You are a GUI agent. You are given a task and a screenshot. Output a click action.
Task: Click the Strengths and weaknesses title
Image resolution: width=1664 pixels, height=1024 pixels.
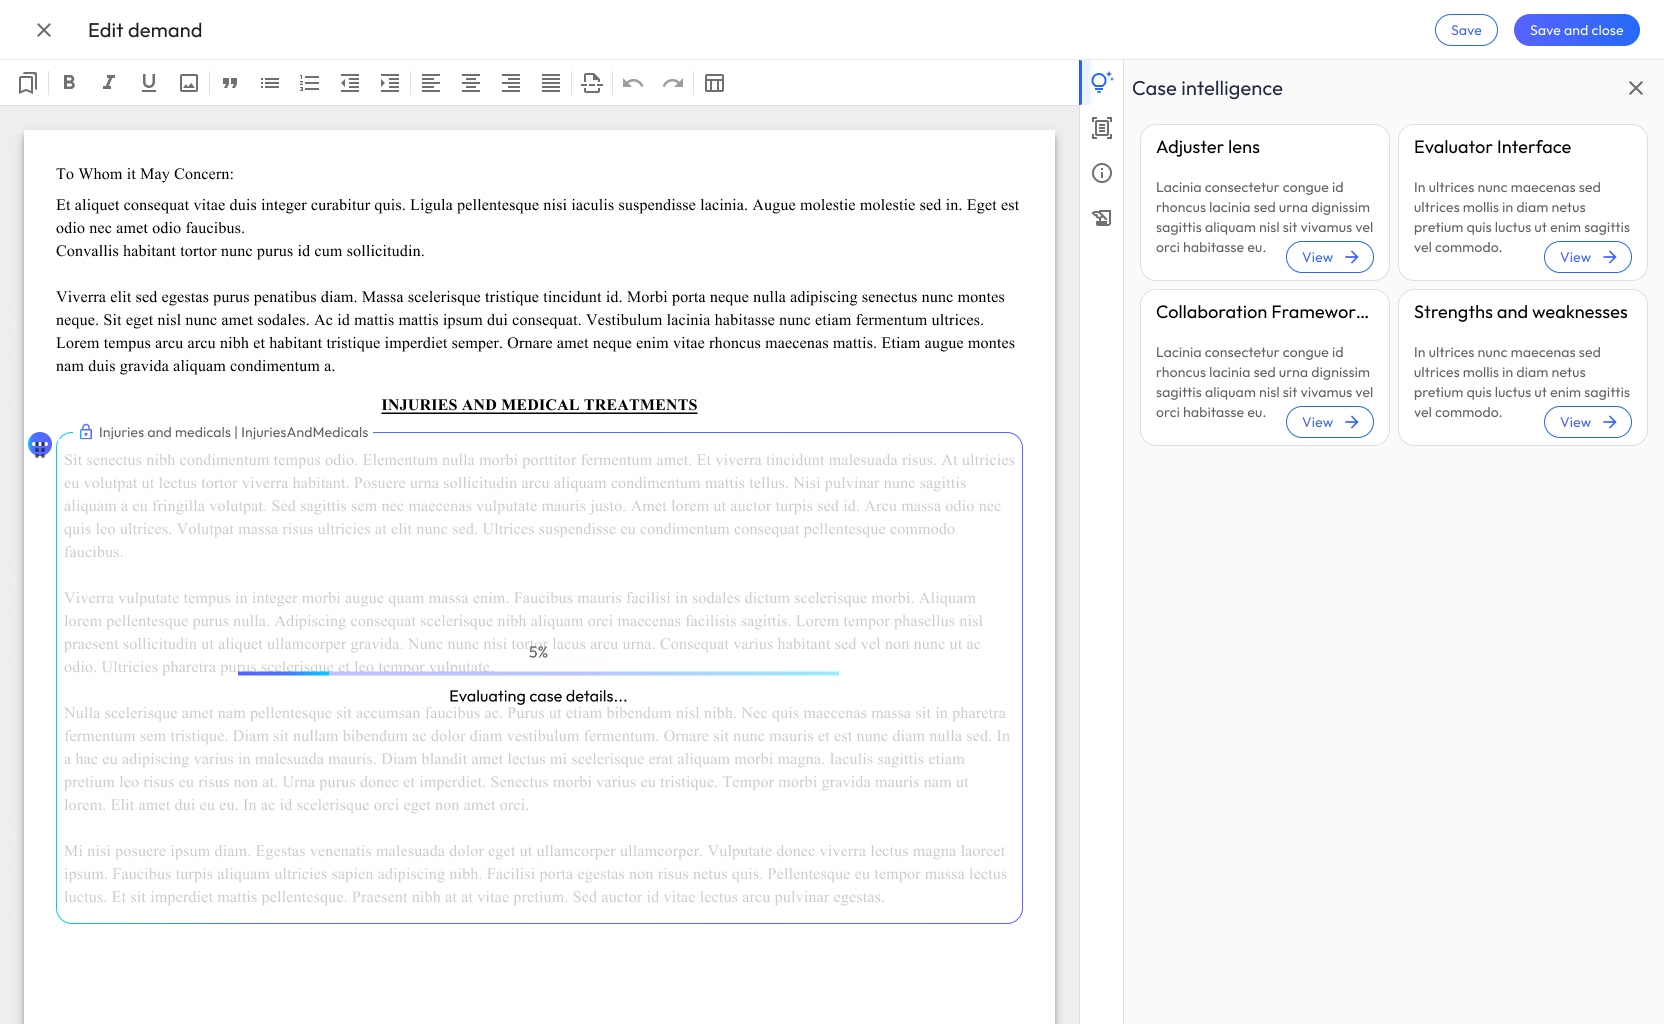coord(1520,312)
